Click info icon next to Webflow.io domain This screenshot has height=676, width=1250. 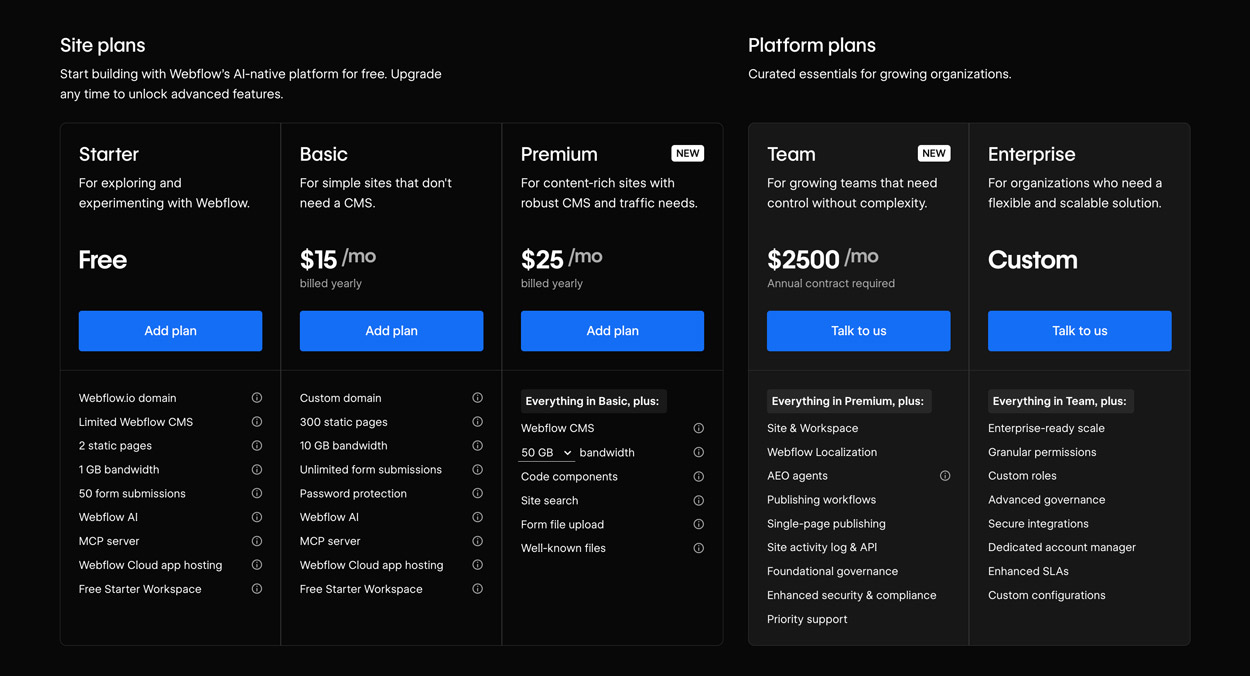click(x=257, y=398)
